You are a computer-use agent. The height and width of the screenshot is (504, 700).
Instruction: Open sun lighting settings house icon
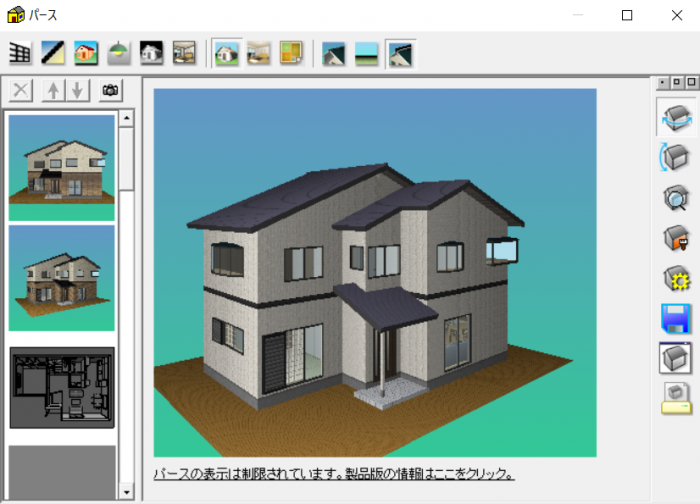676,279
